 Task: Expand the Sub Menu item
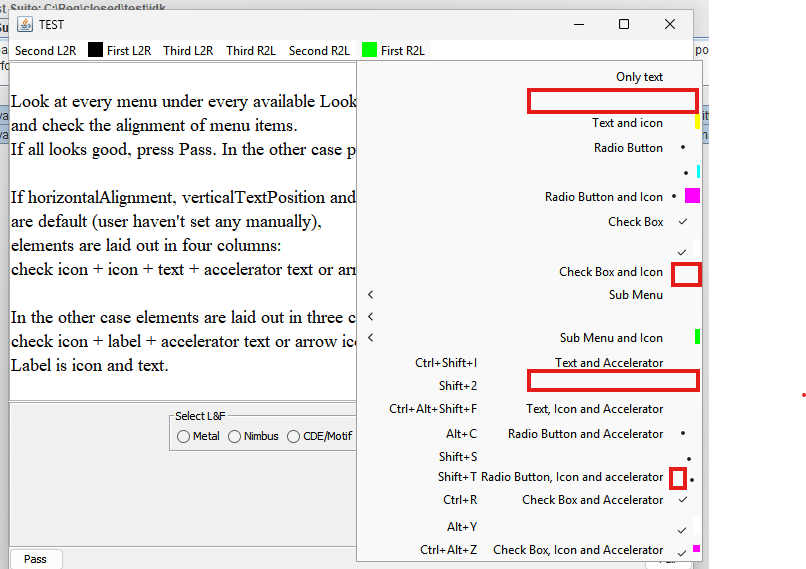click(x=635, y=295)
